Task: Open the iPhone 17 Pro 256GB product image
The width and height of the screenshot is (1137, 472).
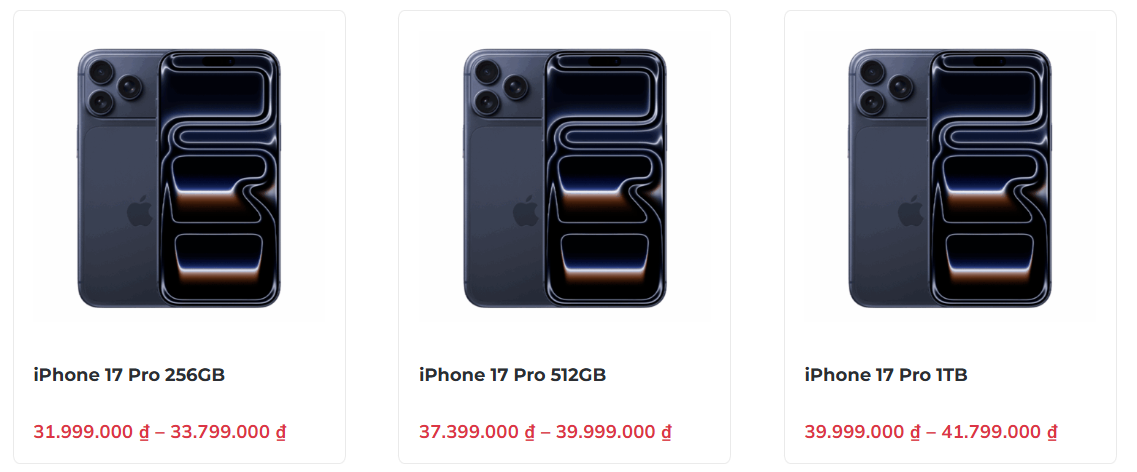Action: (179, 178)
